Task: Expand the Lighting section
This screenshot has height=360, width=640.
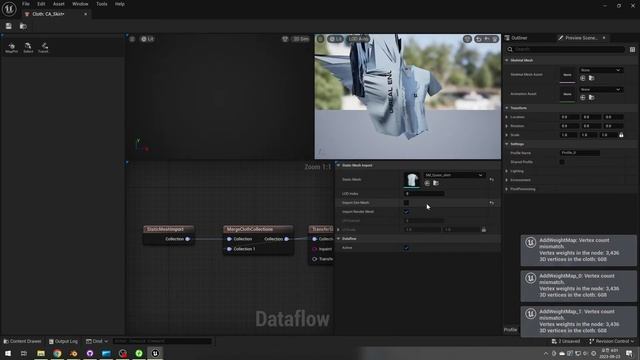Action: (x=507, y=171)
